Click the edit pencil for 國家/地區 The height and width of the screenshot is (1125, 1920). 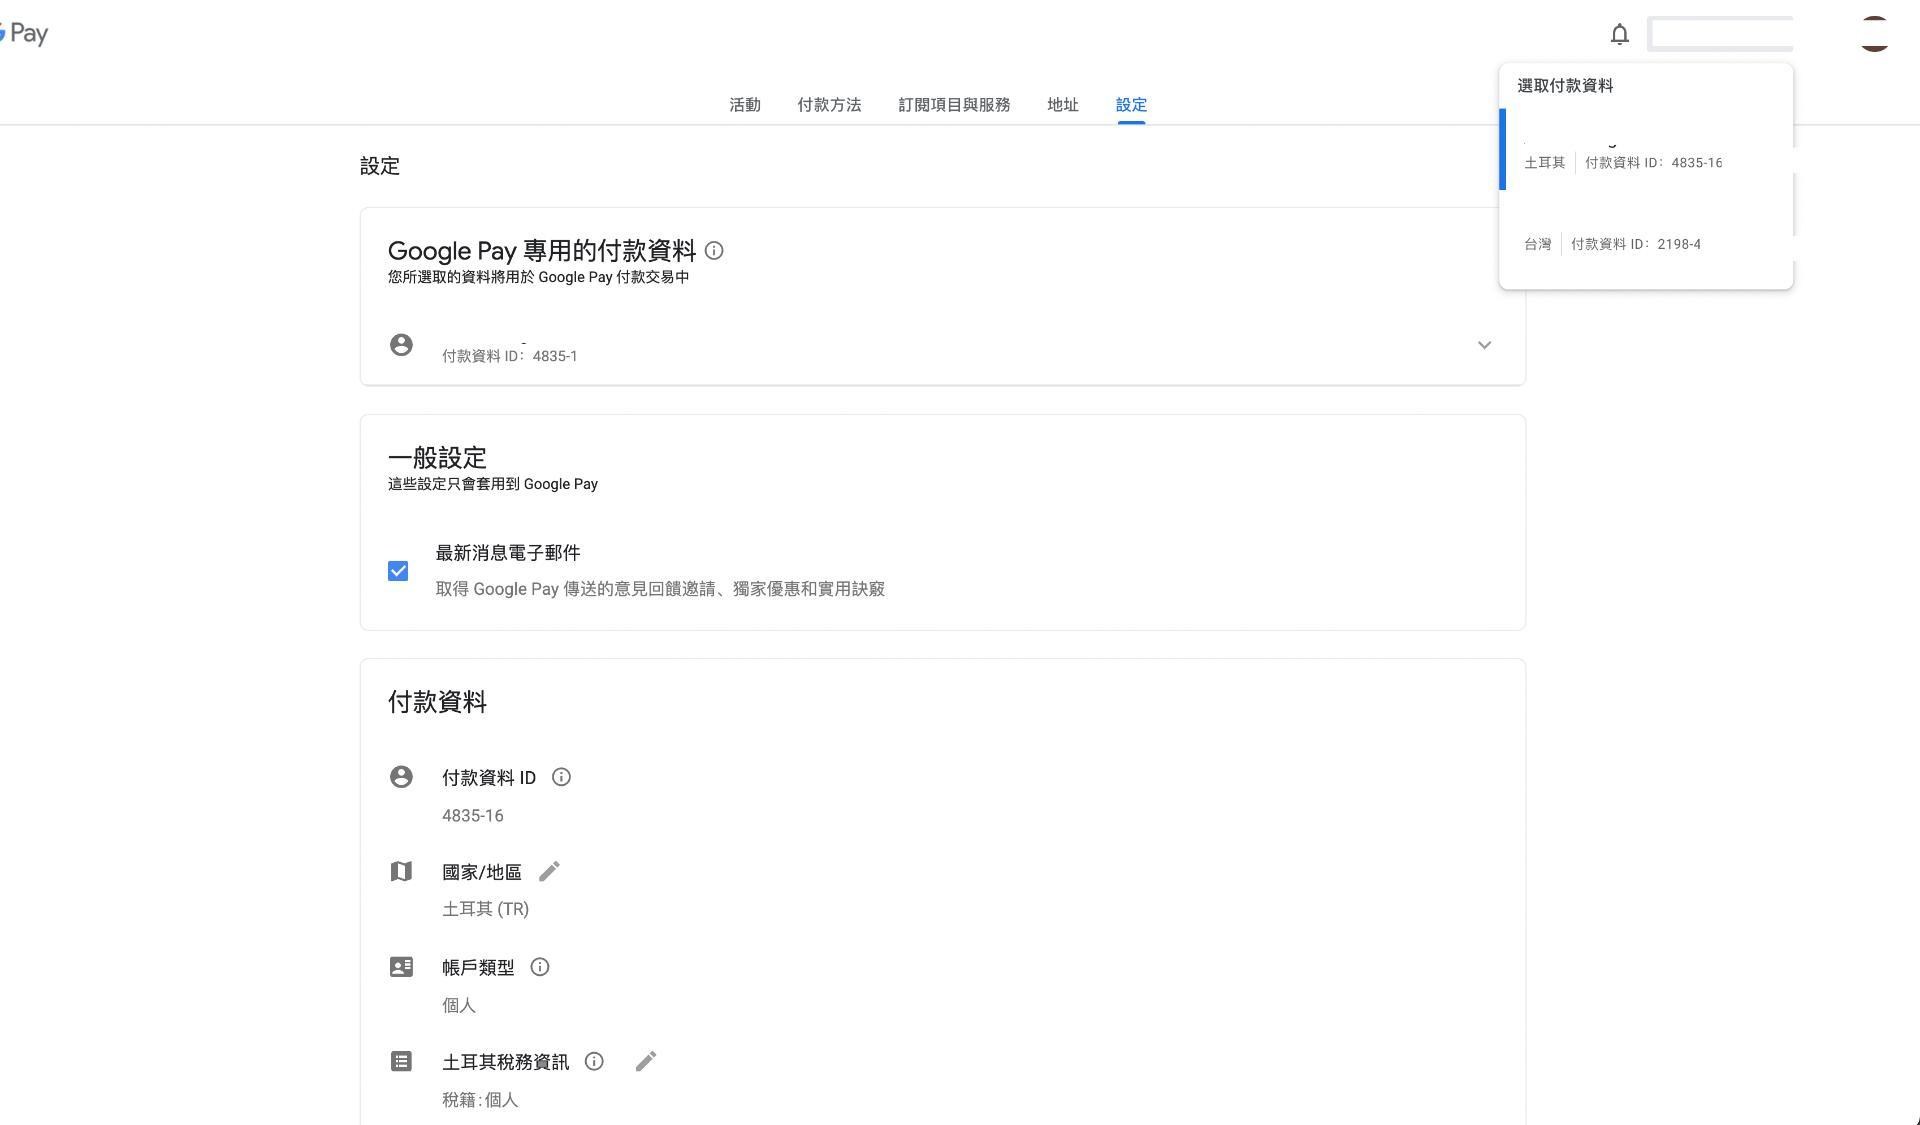coord(549,871)
